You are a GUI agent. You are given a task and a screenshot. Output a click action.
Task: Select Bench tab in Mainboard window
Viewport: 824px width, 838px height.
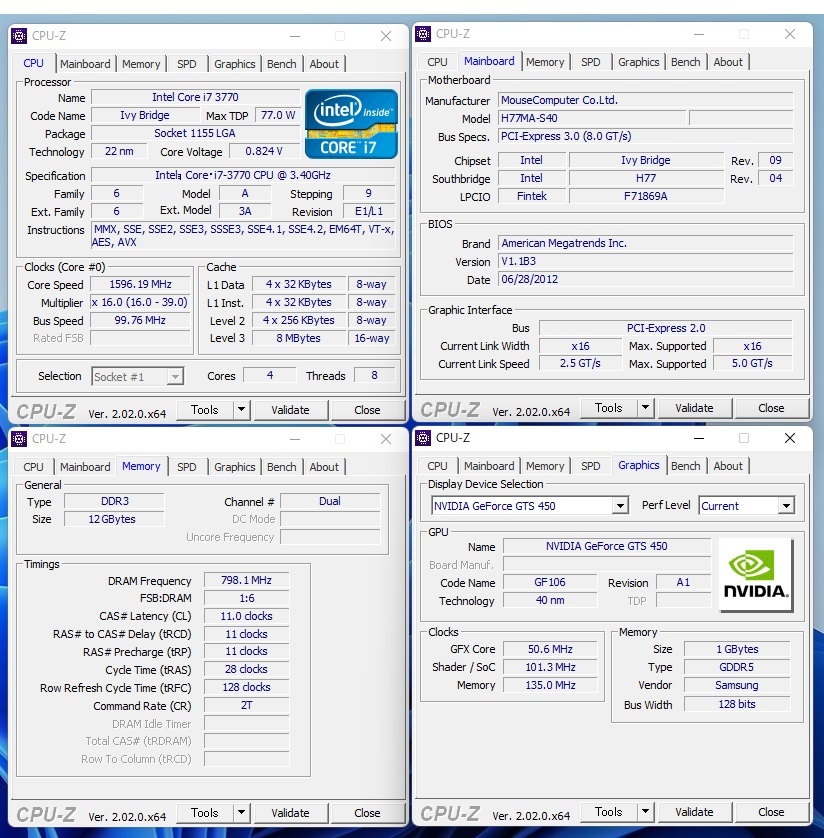686,61
